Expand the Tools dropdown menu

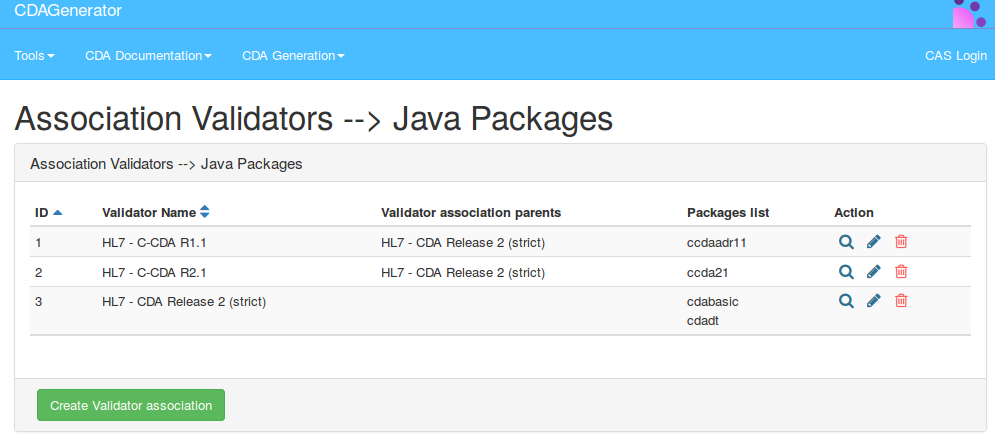34,56
